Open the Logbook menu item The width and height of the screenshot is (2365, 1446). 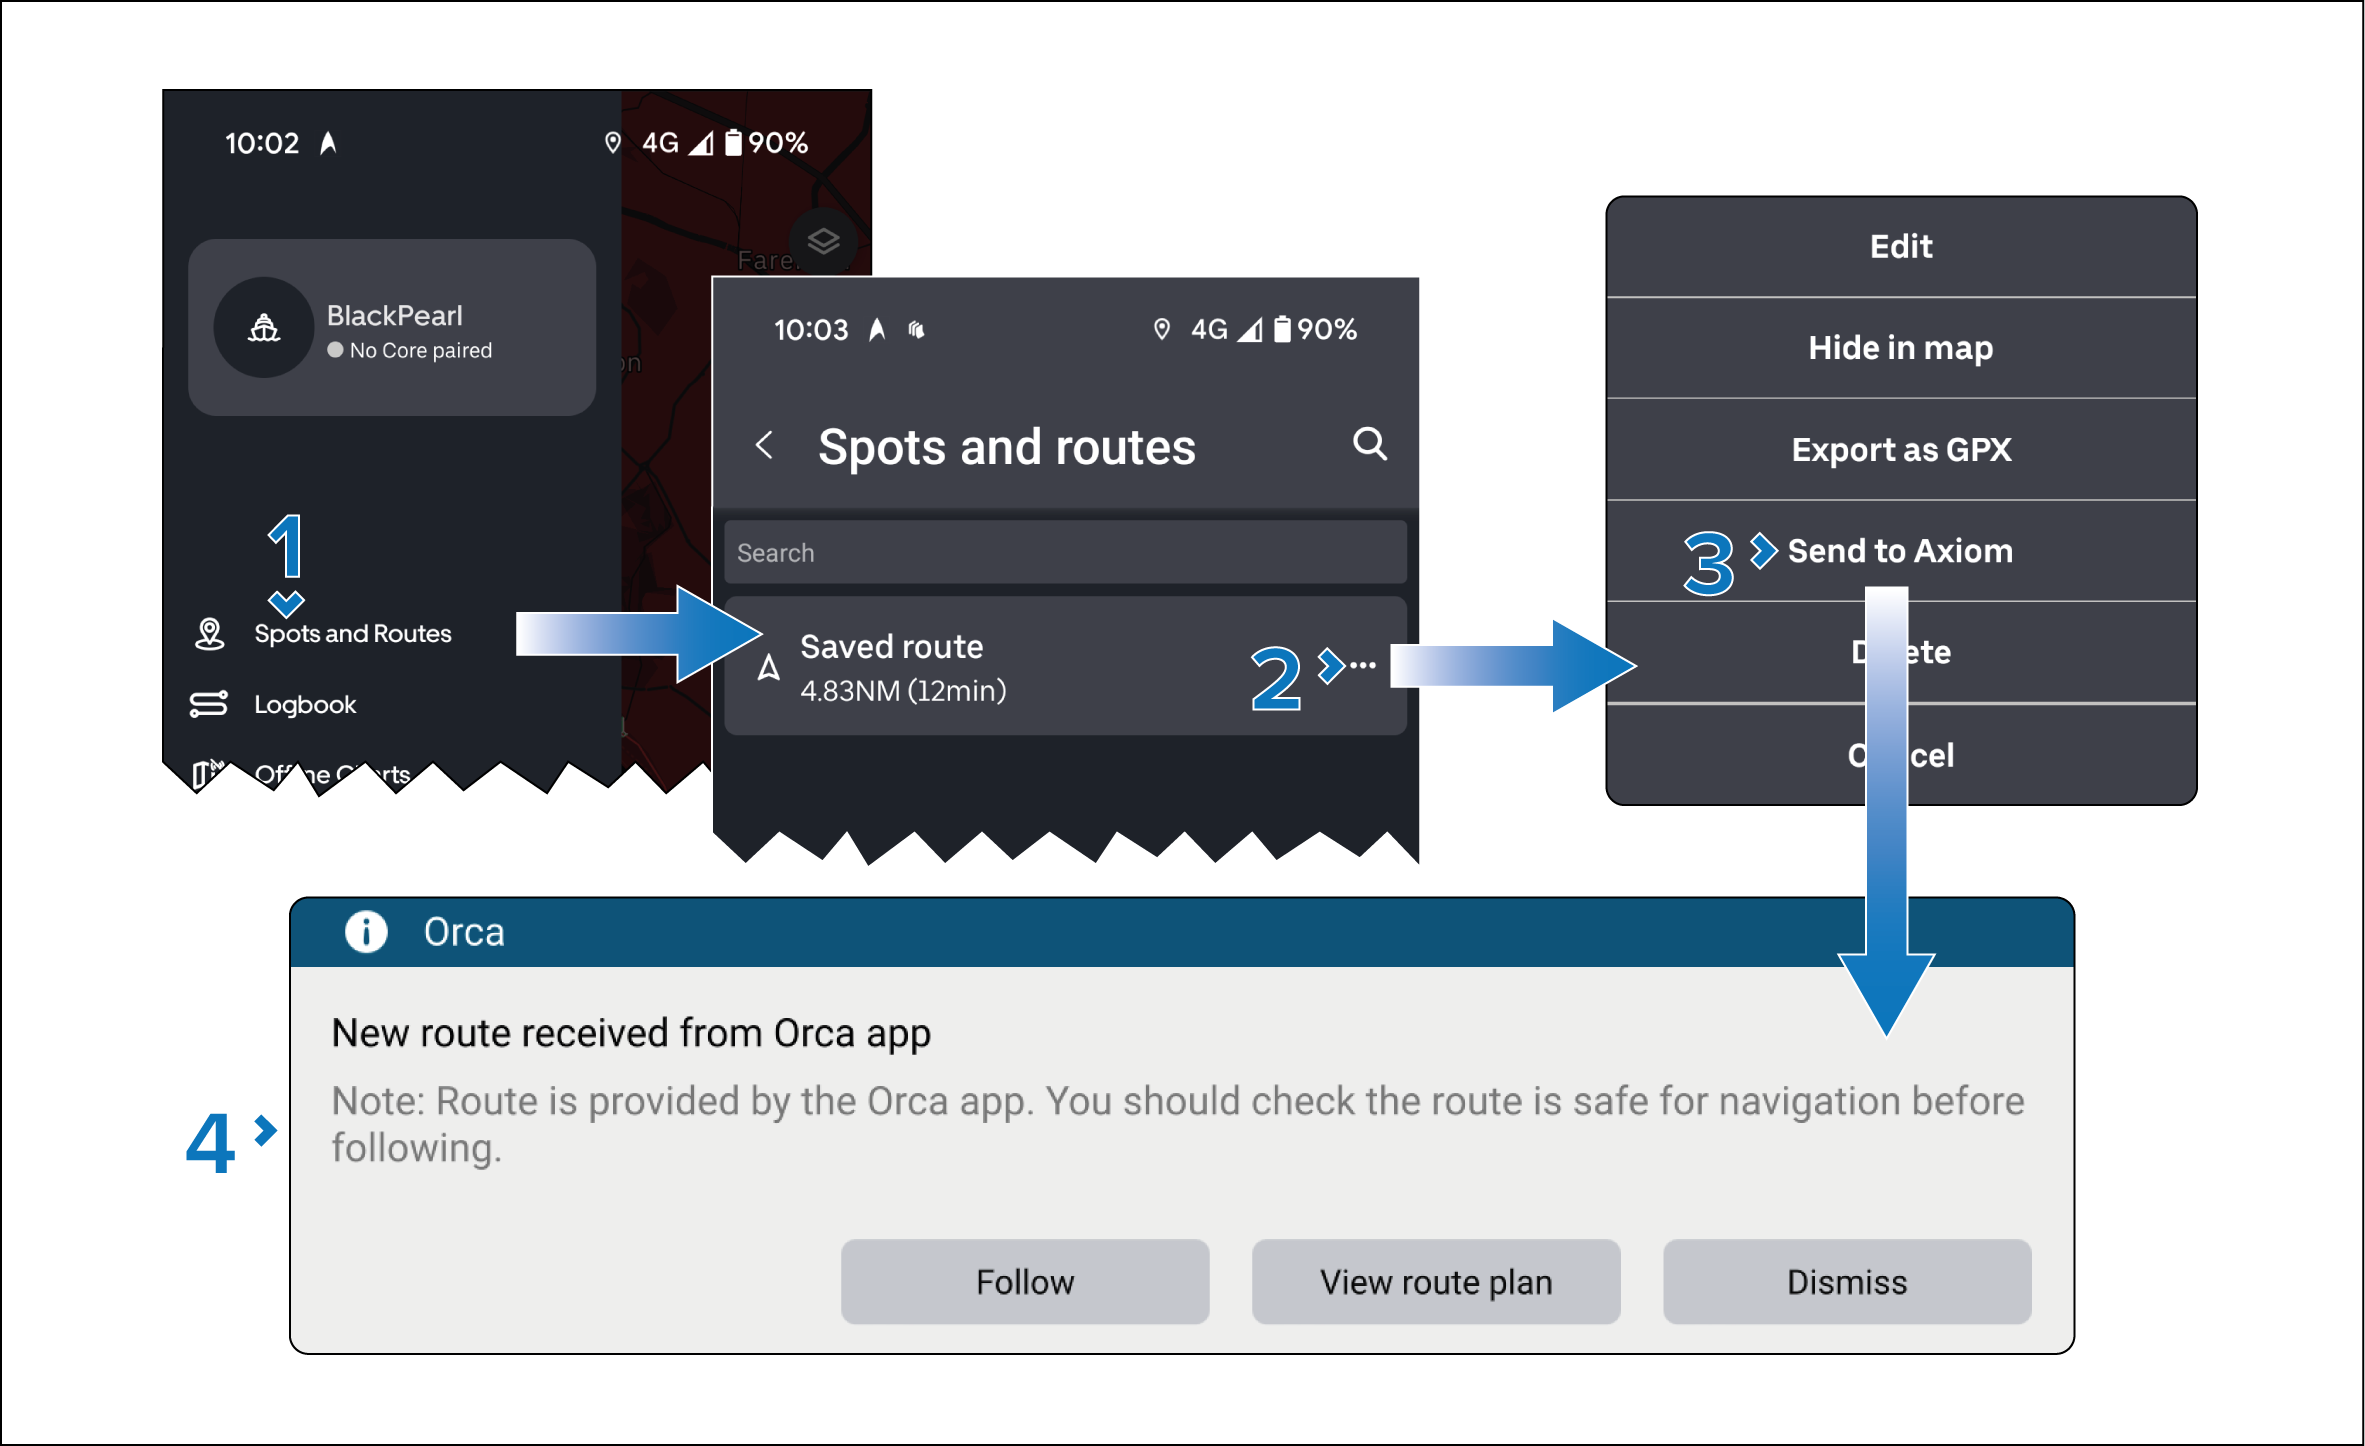(305, 704)
